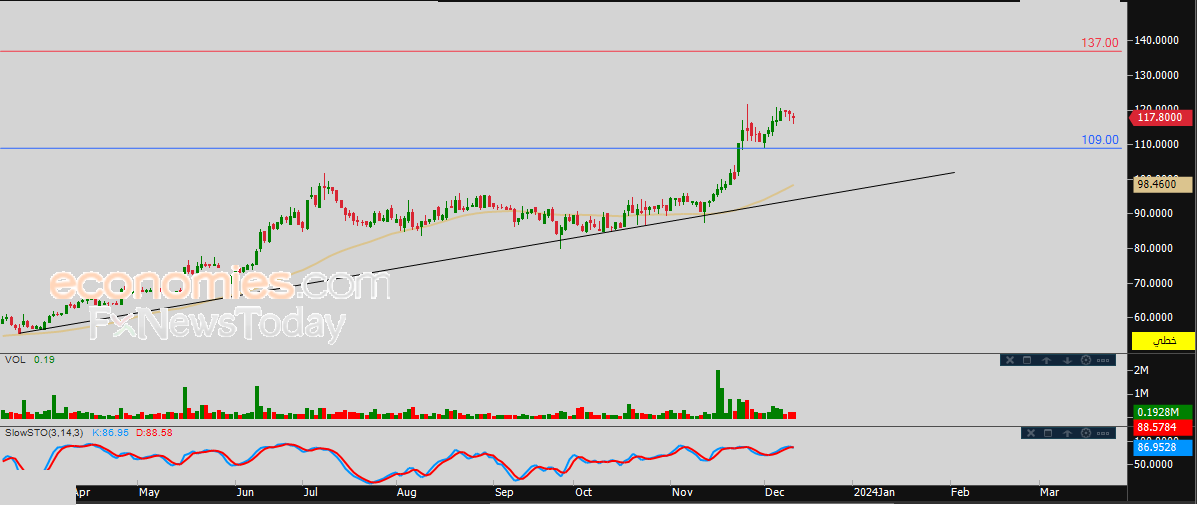Select the red 137.00 resistance line label
Screen dimensions: 1197x505
pyautogui.click(x=1100, y=42)
